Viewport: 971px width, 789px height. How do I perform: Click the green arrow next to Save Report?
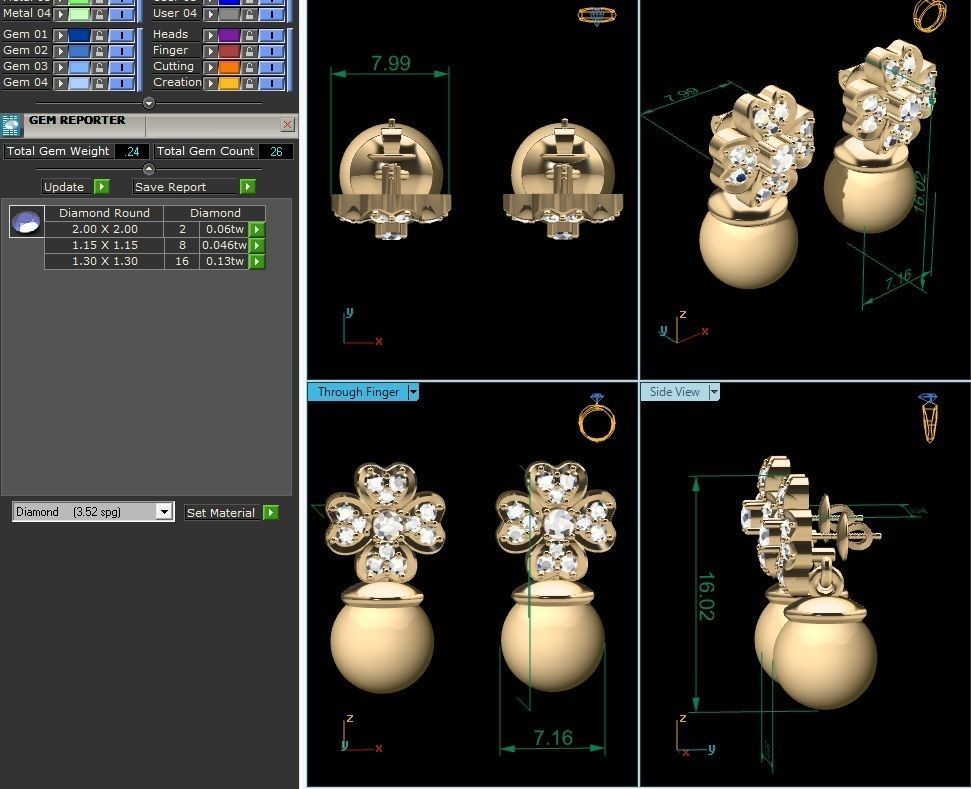click(248, 186)
